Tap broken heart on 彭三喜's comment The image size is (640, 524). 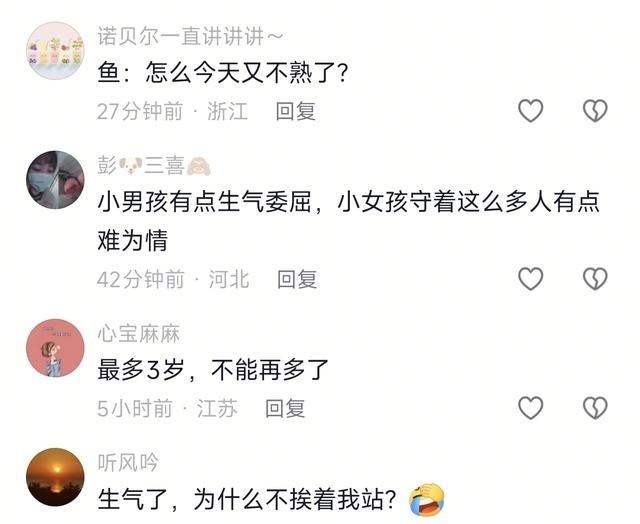click(x=595, y=279)
